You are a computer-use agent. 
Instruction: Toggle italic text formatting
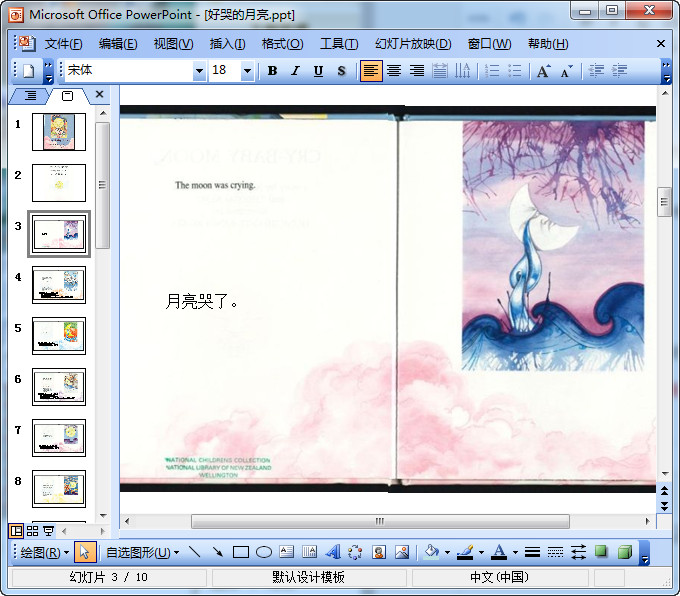[295, 71]
